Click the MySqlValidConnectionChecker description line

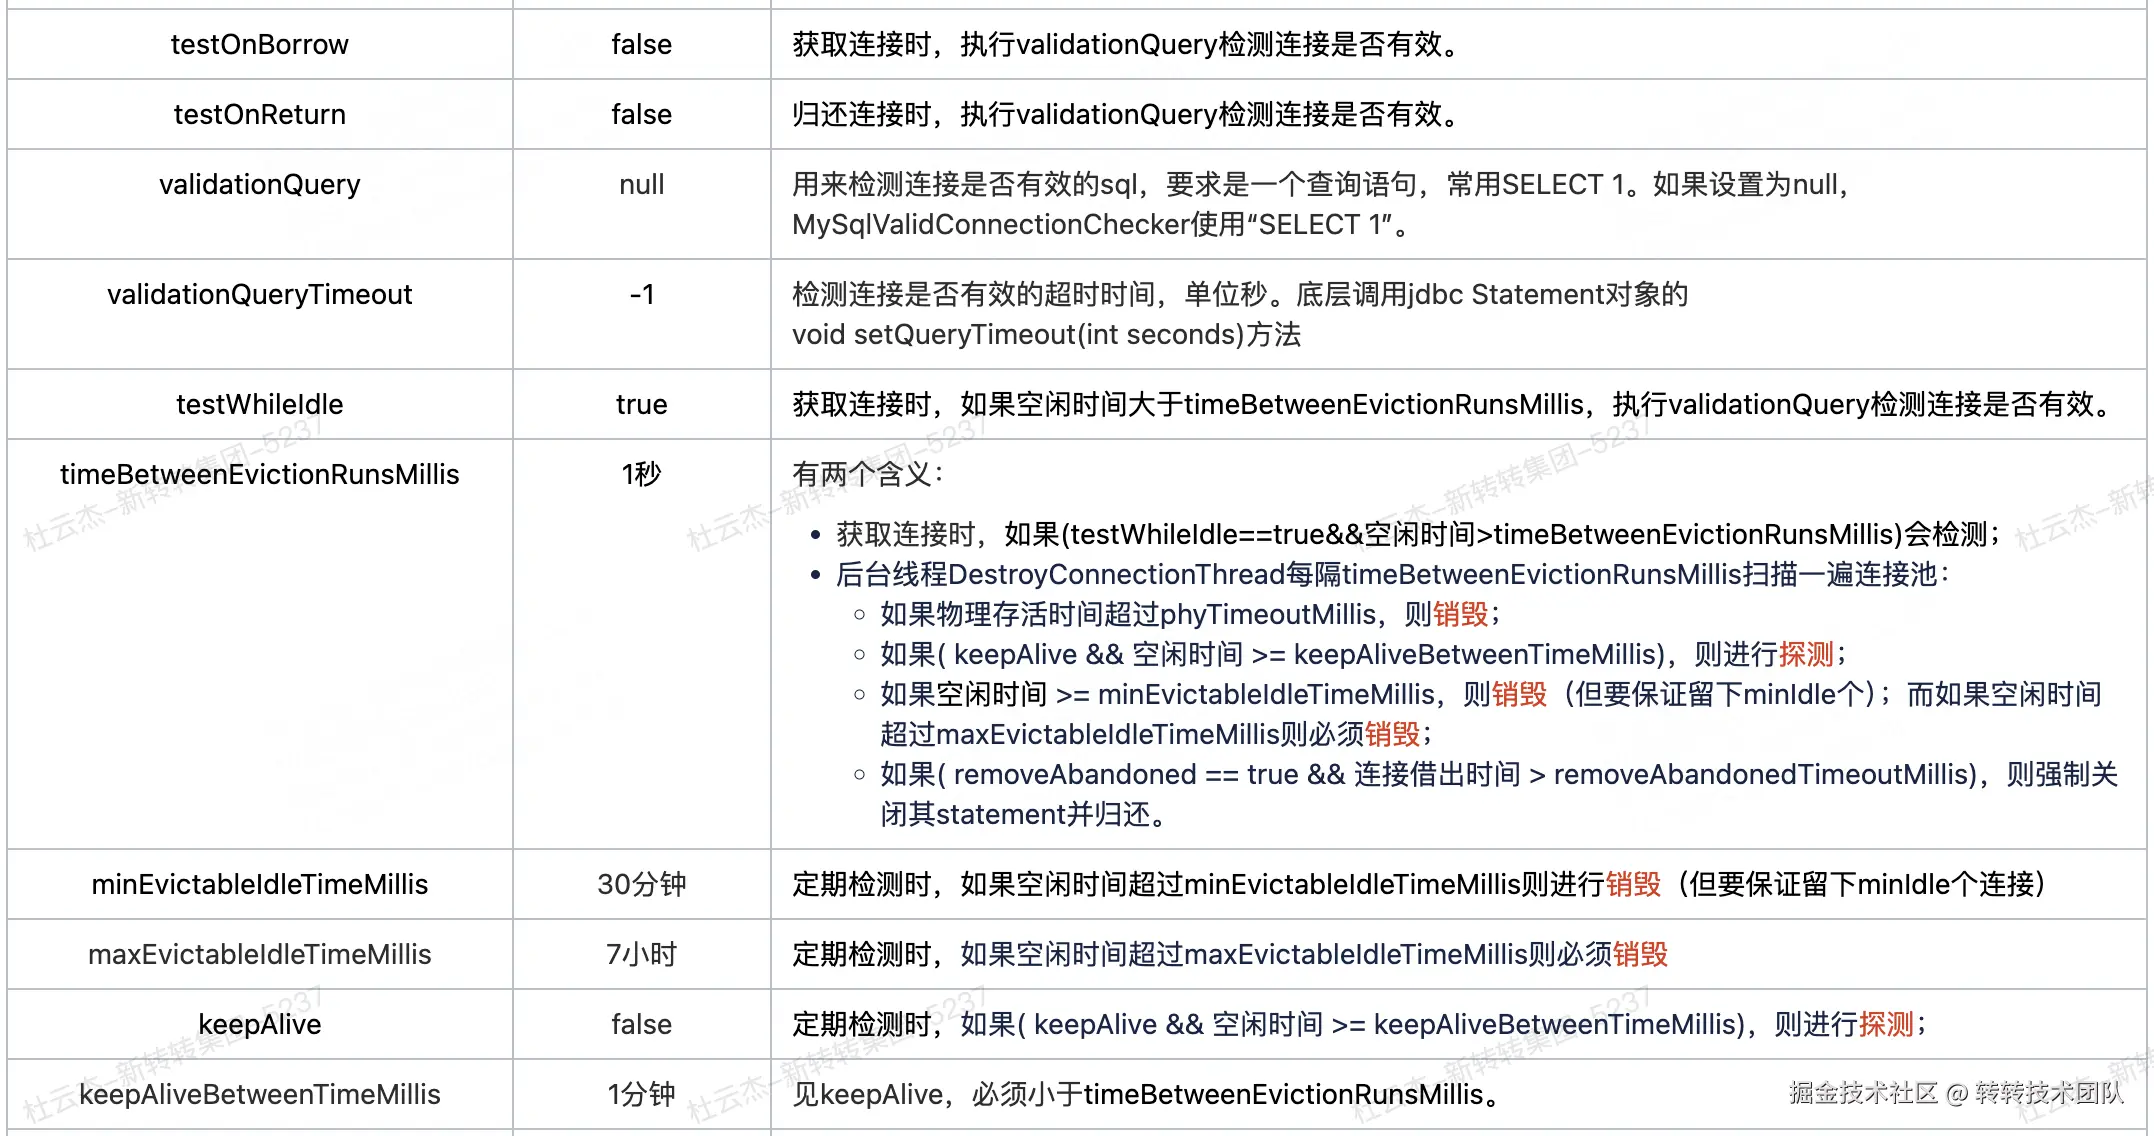pyautogui.click(x=1100, y=225)
